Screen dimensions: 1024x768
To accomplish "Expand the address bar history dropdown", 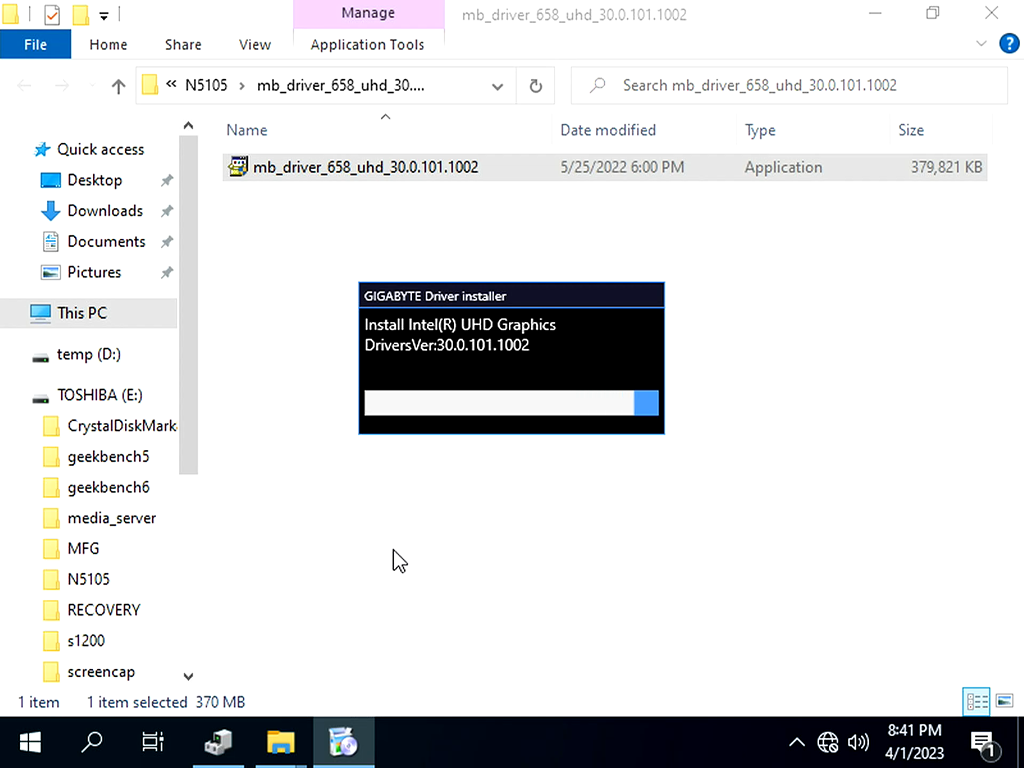I will click(x=498, y=86).
